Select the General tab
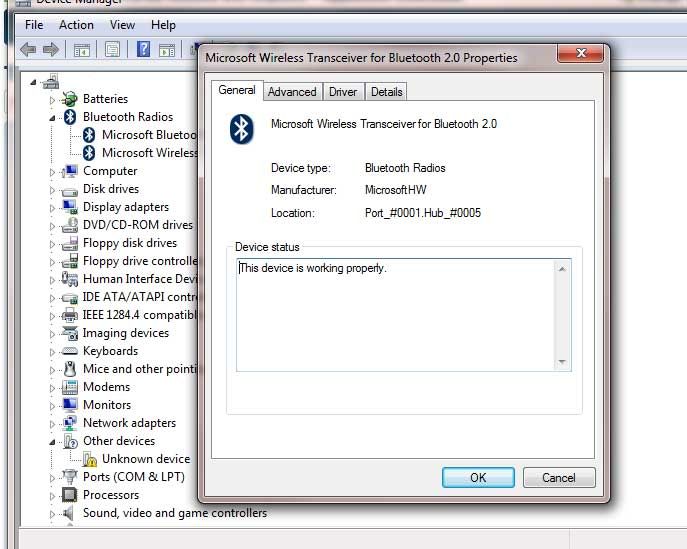 tap(237, 90)
